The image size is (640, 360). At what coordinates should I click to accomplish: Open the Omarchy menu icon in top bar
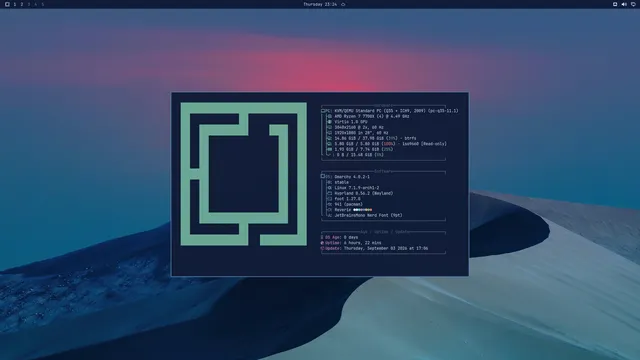coord(7,4)
